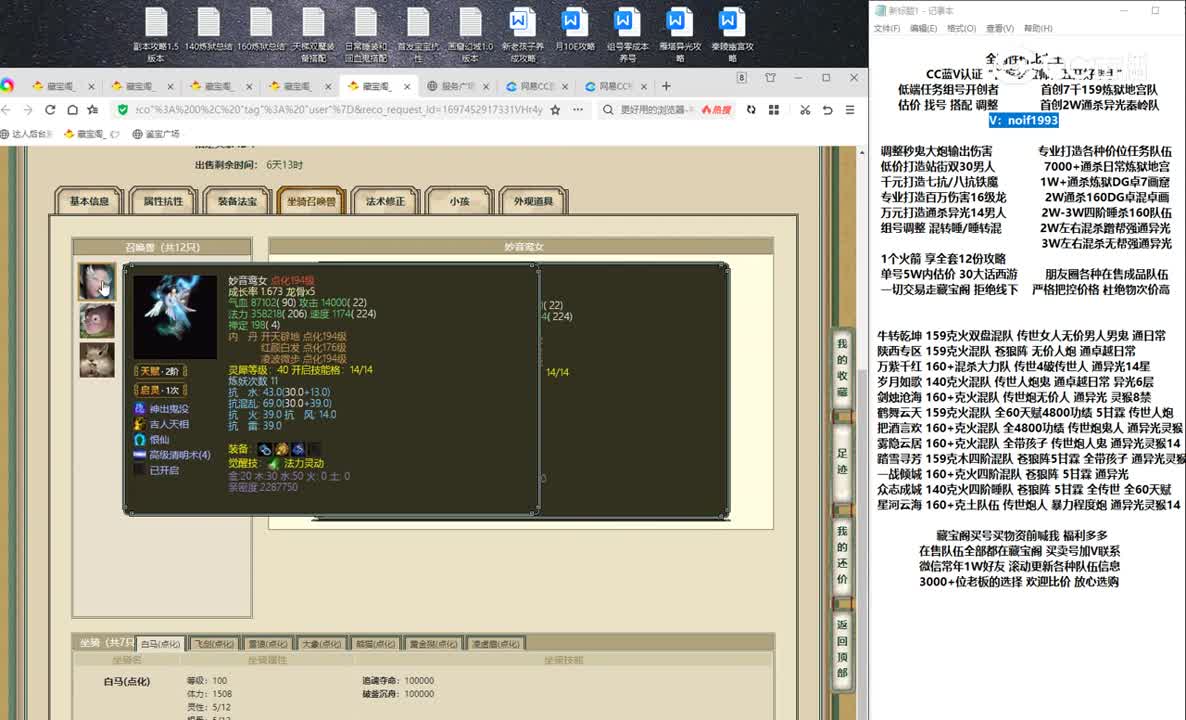This screenshot has height=720, width=1186.
Task: Click the 我的还价 side button
Action: point(842,556)
